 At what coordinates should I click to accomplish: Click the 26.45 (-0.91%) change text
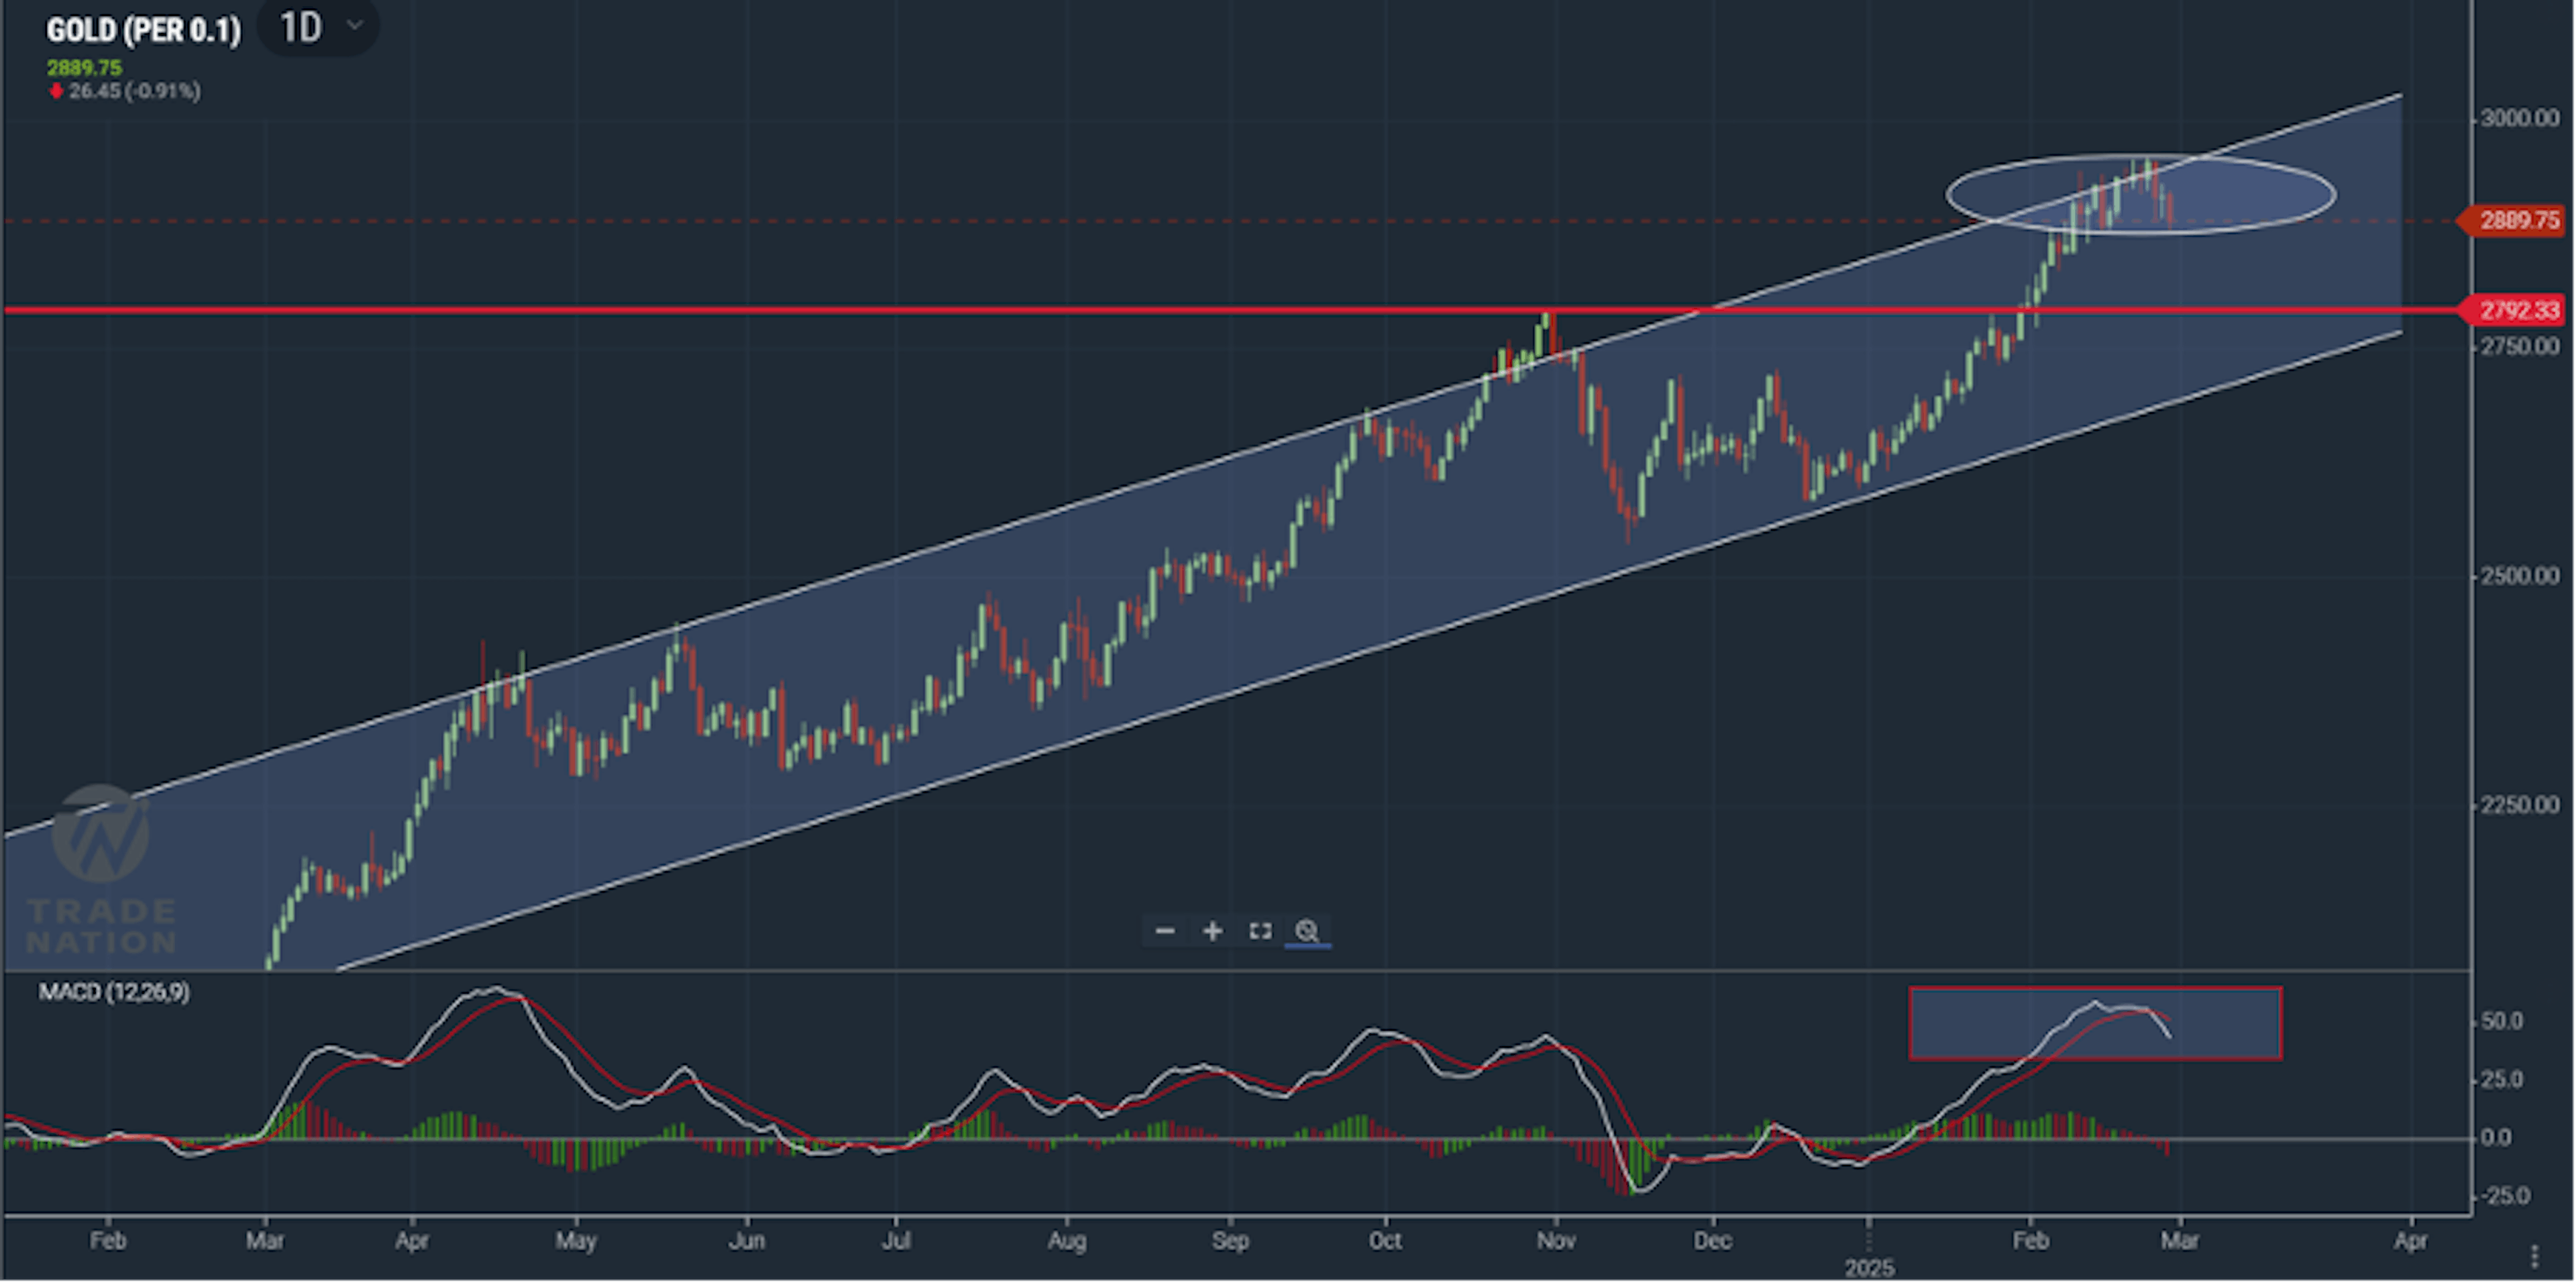click(134, 91)
